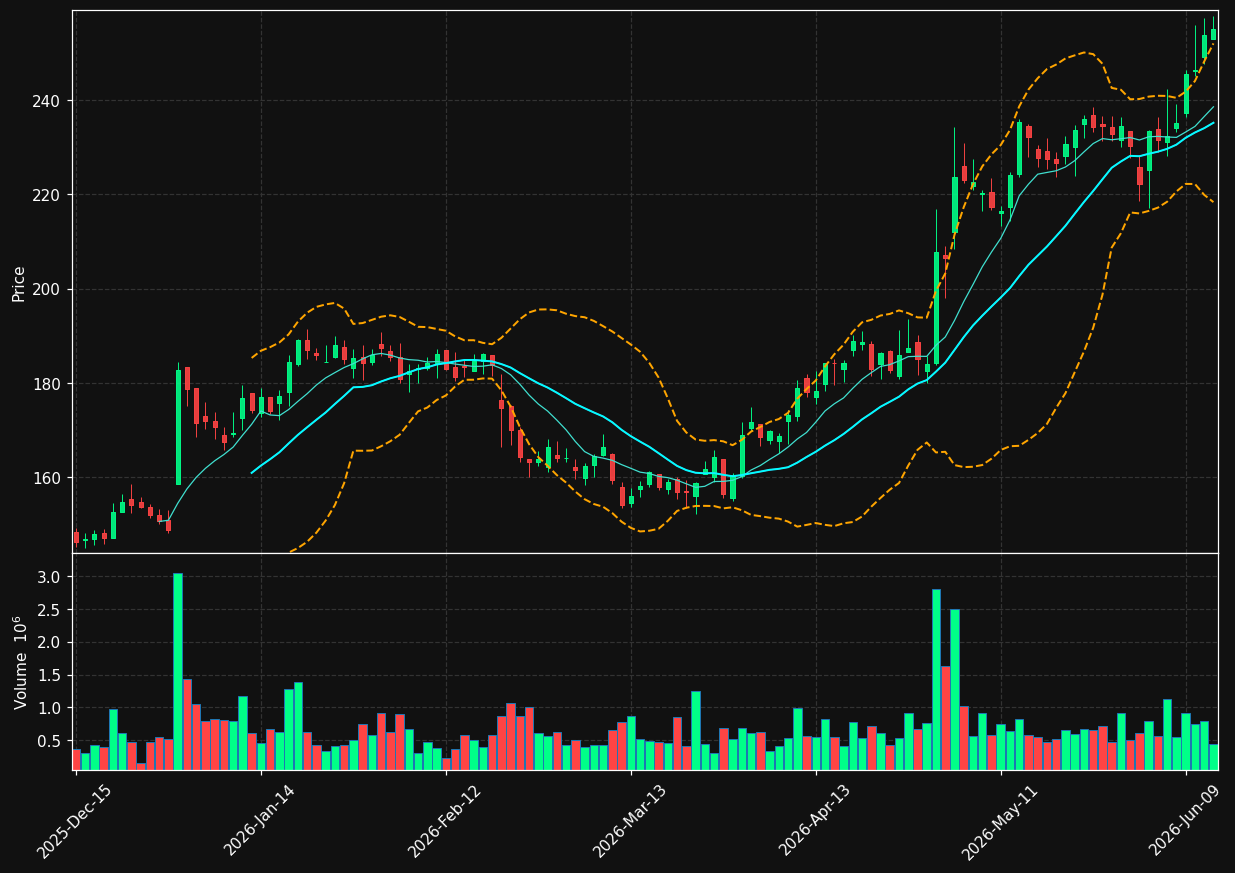Viewport: 1235px width, 873px height.
Task: Select the 1.5 volume tick label
Action: [51, 675]
